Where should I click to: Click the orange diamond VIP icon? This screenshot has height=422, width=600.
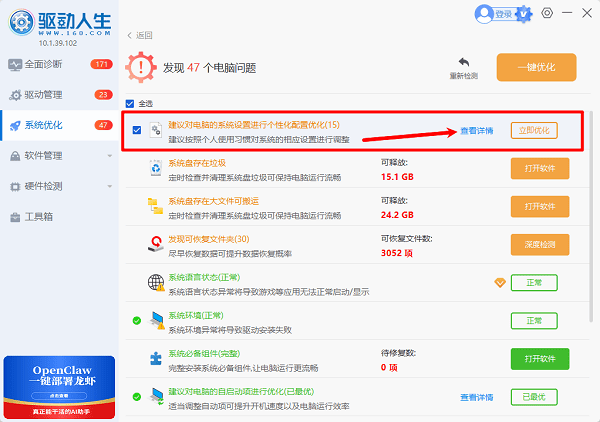pyautogui.click(x=500, y=283)
